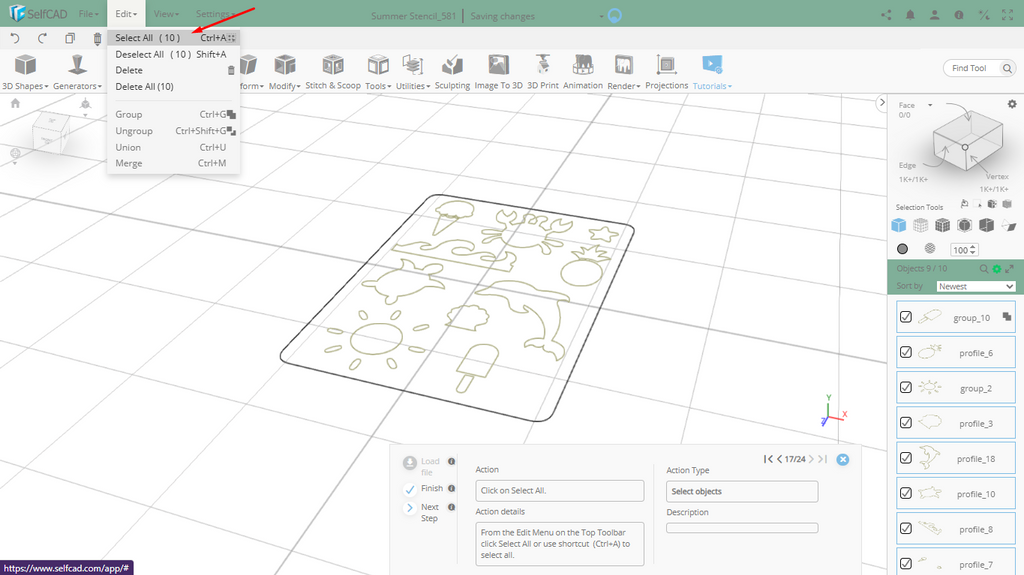Toggle the profile_6 object checkbox
This screenshot has height=575, width=1024.
click(906, 352)
